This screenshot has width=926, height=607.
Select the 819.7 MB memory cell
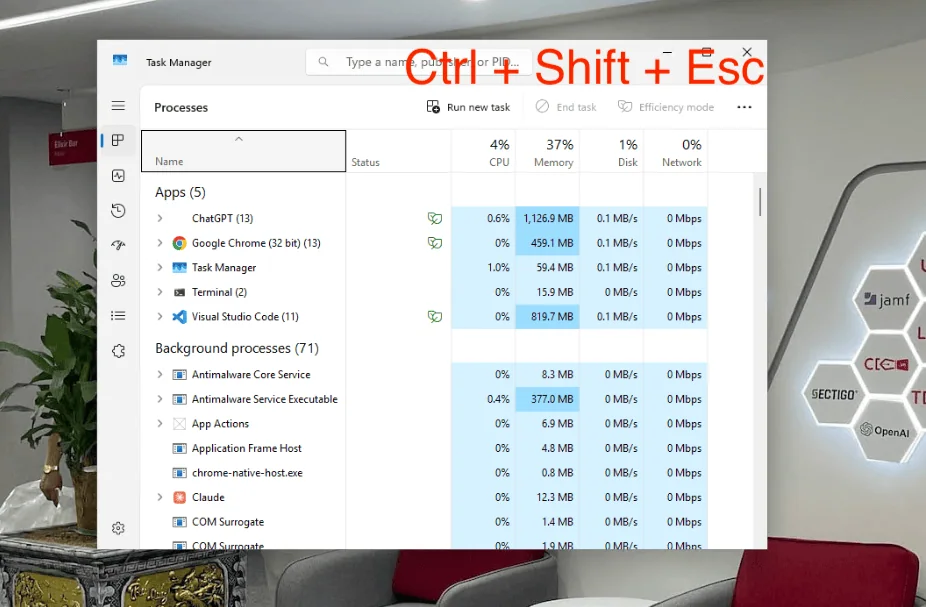[547, 316]
